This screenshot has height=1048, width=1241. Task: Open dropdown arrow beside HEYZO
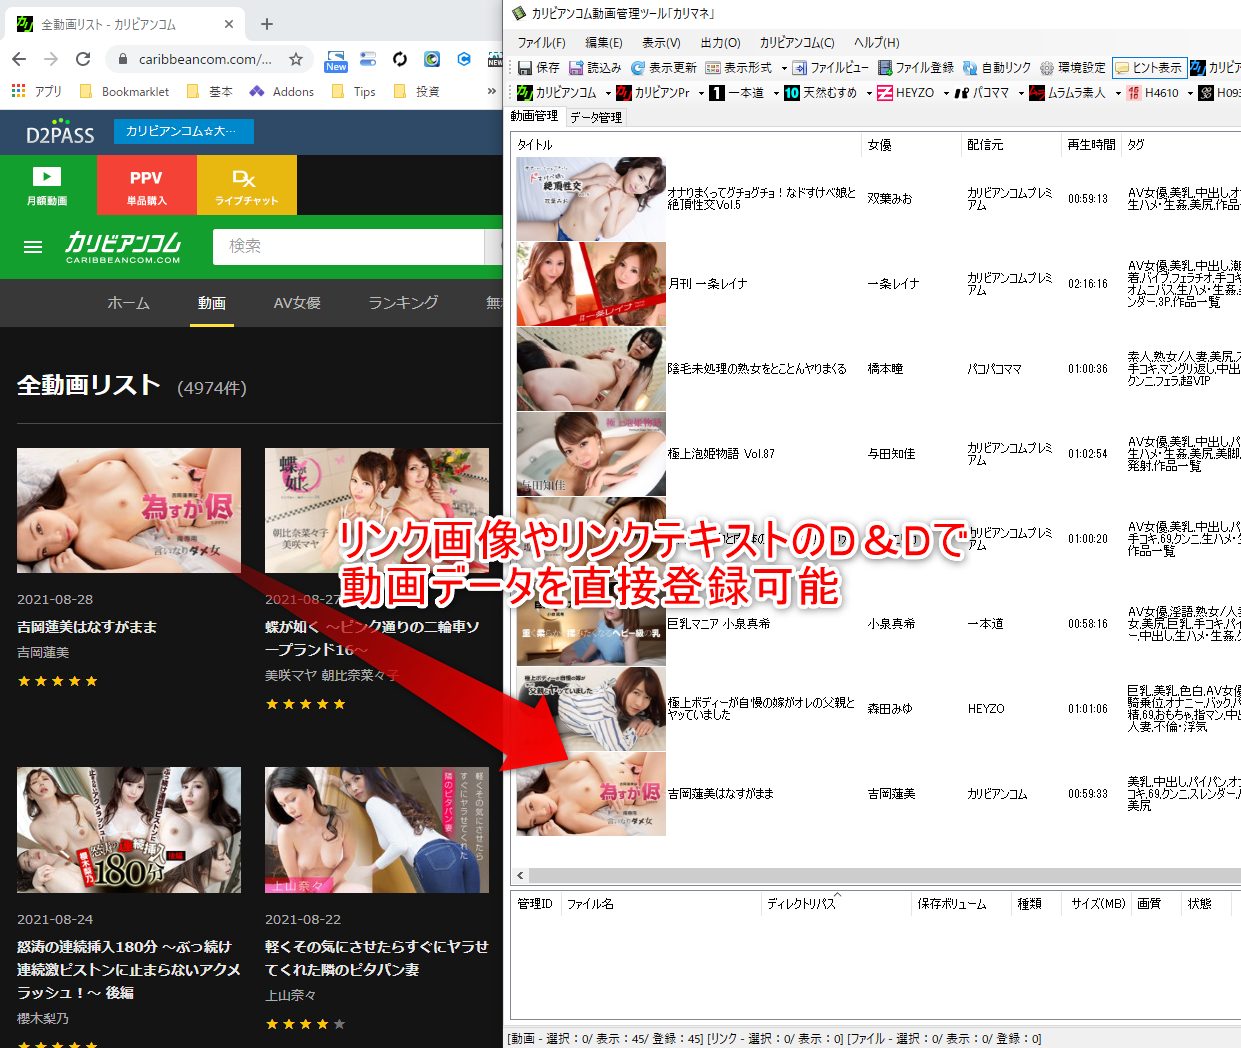(x=946, y=93)
